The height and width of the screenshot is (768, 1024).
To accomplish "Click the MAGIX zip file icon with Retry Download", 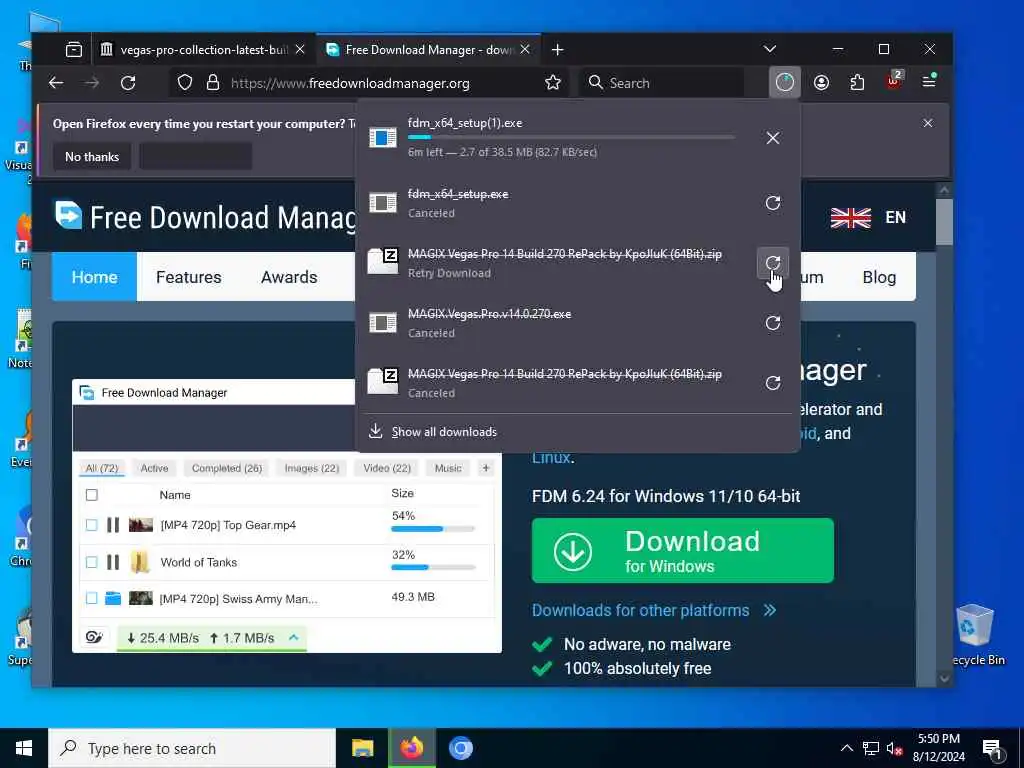I will 383,262.
